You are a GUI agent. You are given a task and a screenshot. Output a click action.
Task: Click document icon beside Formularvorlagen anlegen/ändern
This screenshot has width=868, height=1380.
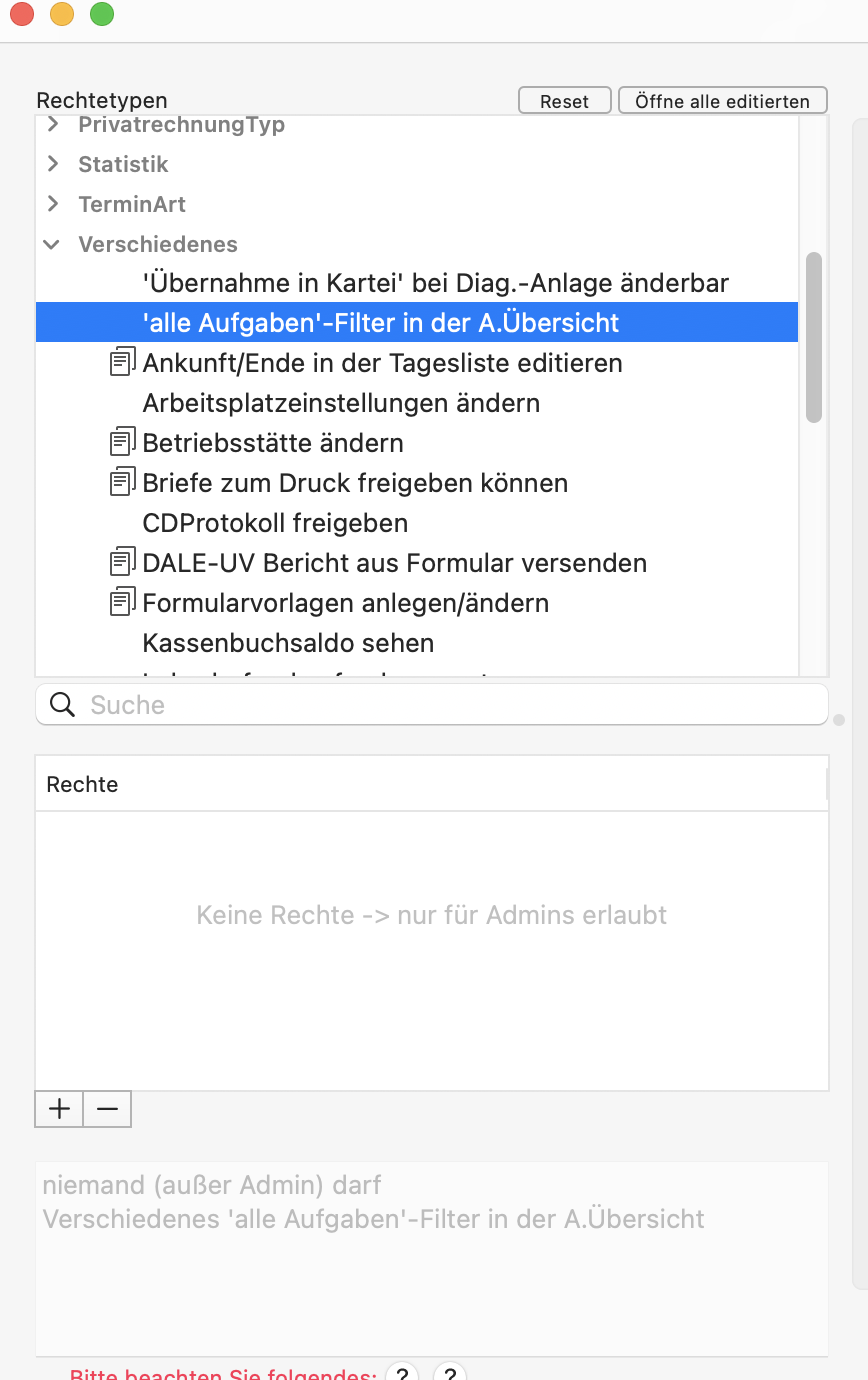[x=122, y=602]
